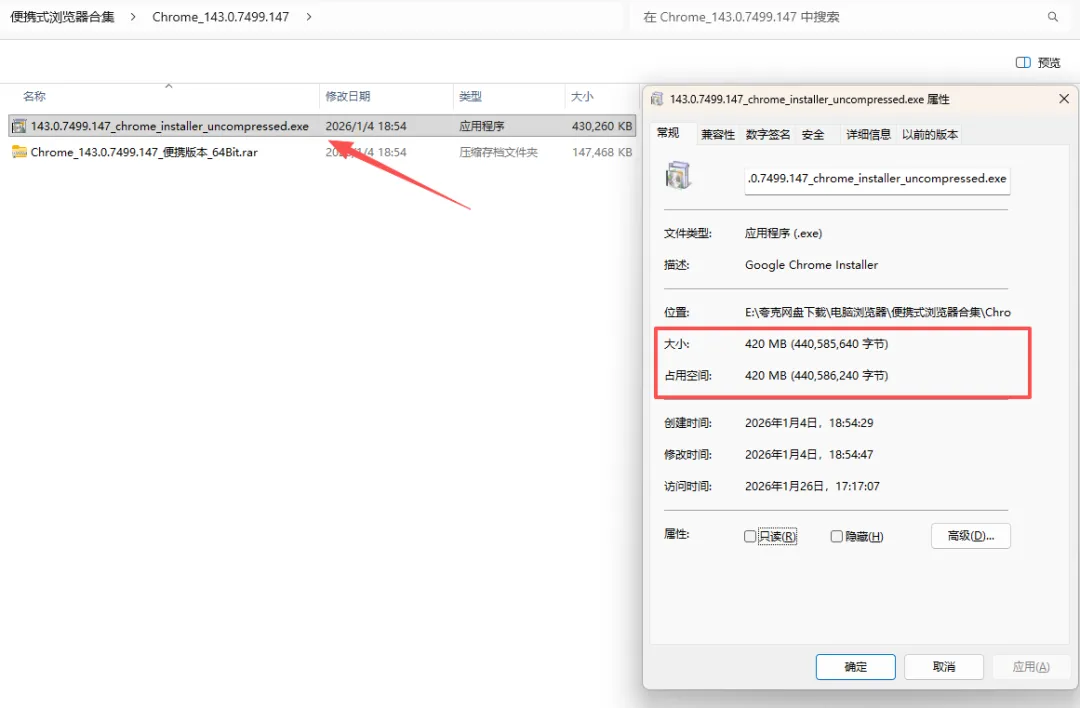Click the installer icon in properties dialog
Screen dimensions: 1080x708
point(678,176)
